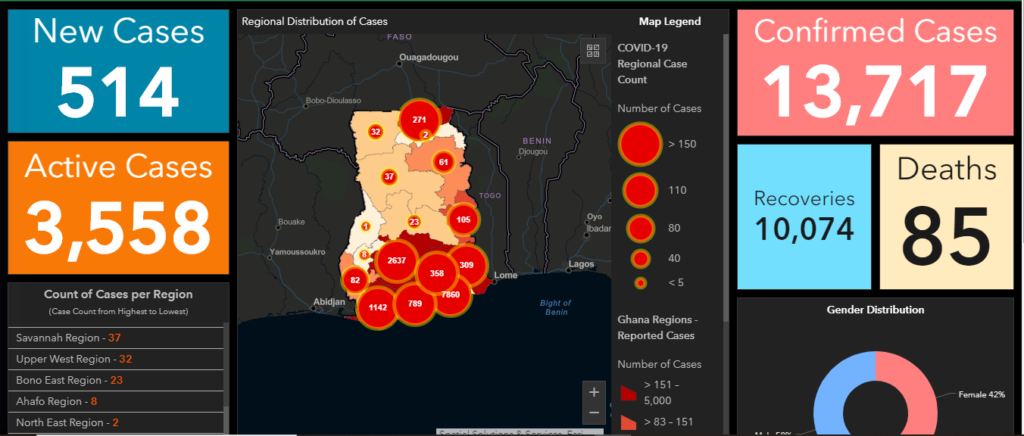Zoom out with the map minus button

click(594, 413)
